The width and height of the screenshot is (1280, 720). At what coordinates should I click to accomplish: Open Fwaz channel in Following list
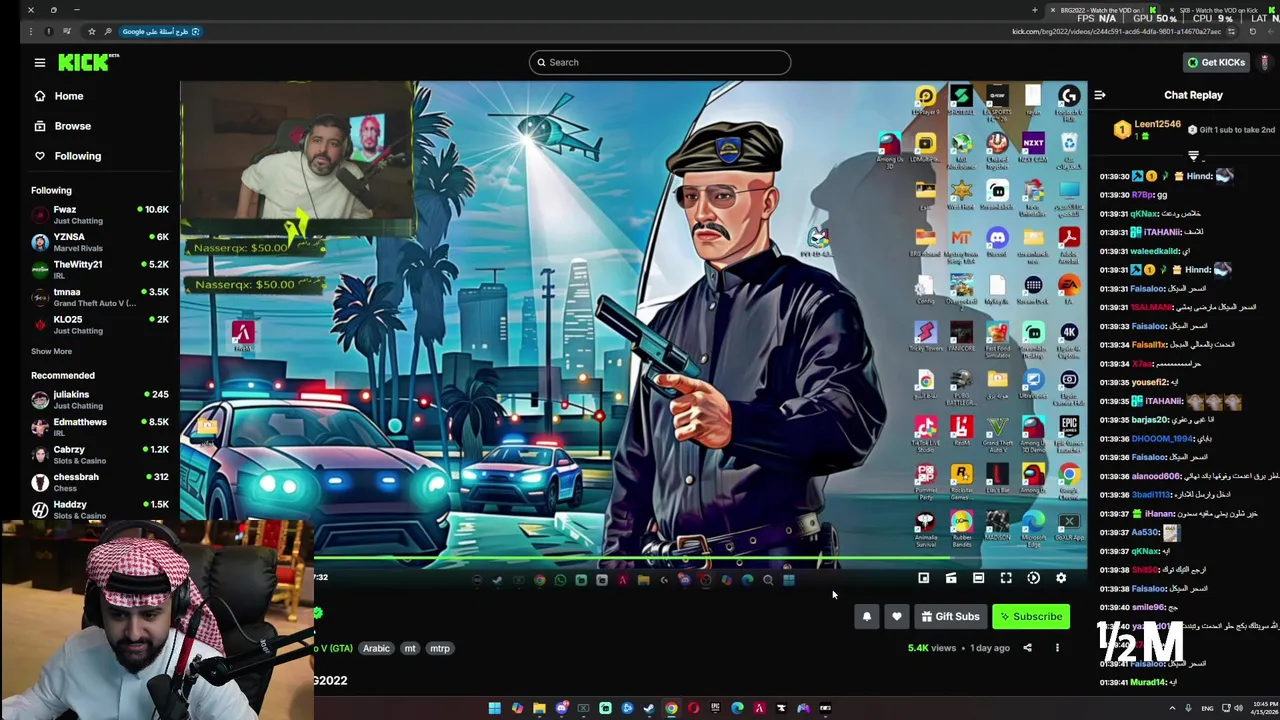point(100,215)
